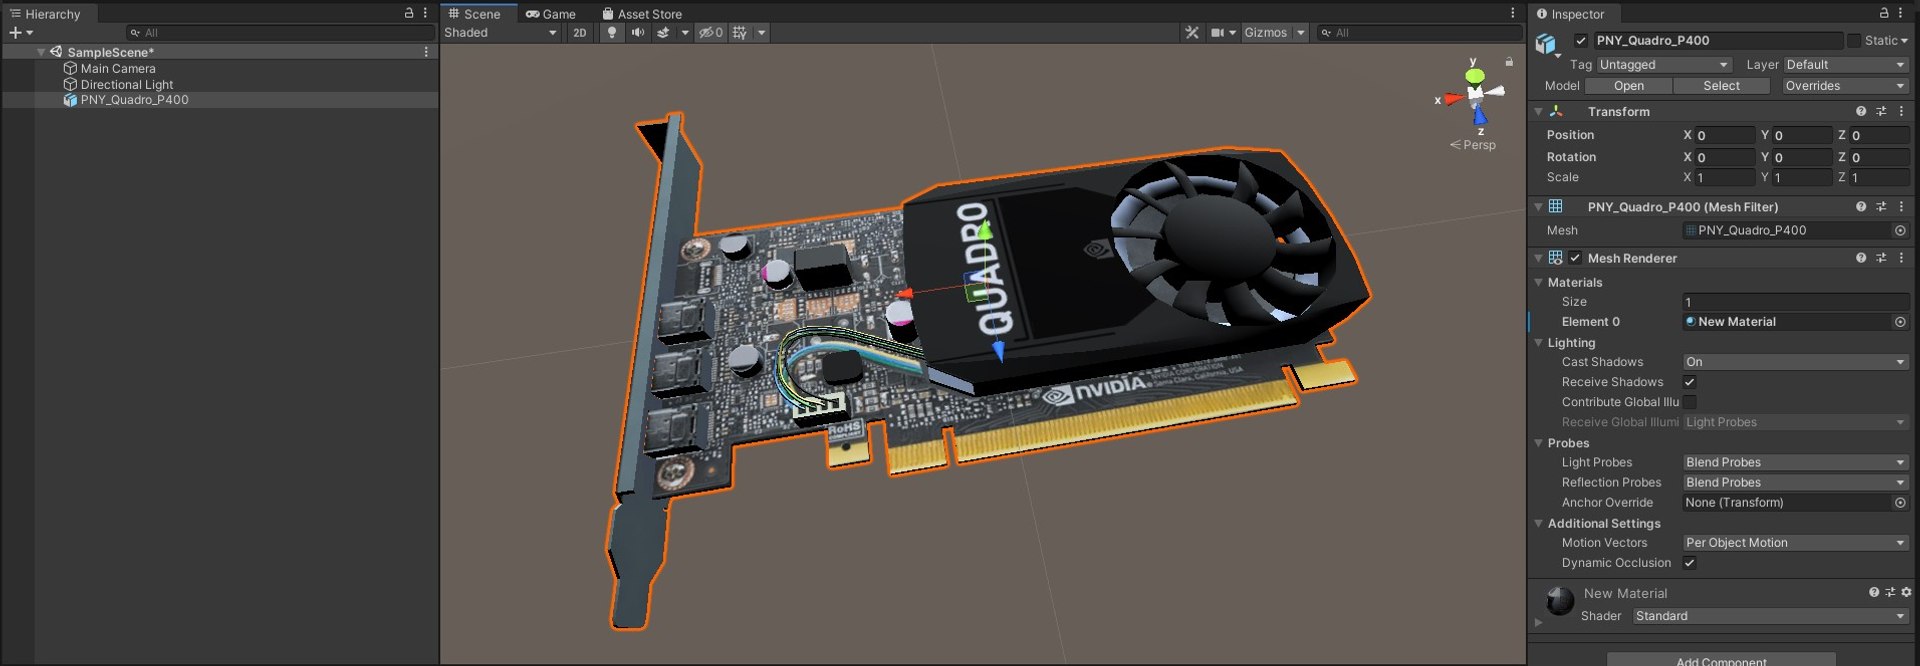The image size is (1920, 666).
Task: Open the Overrides dropdown
Action: click(x=1846, y=86)
